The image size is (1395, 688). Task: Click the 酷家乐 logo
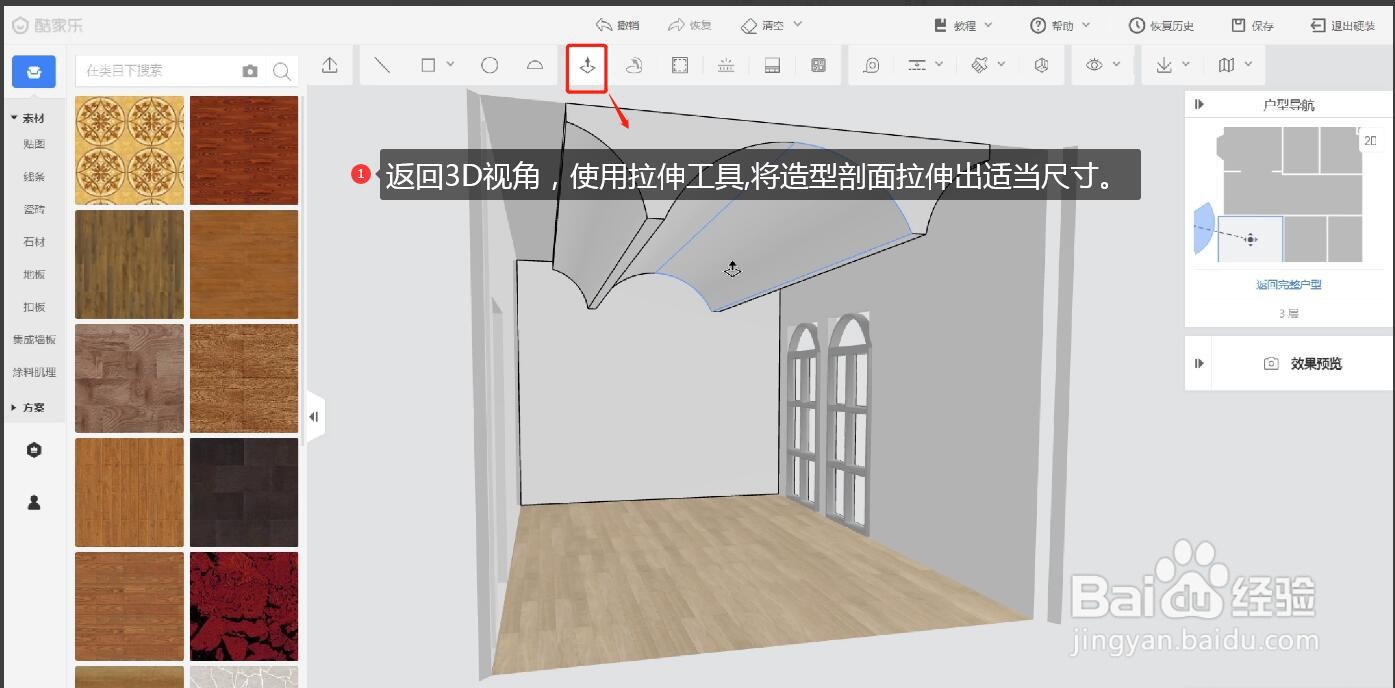[x=48, y=25]
